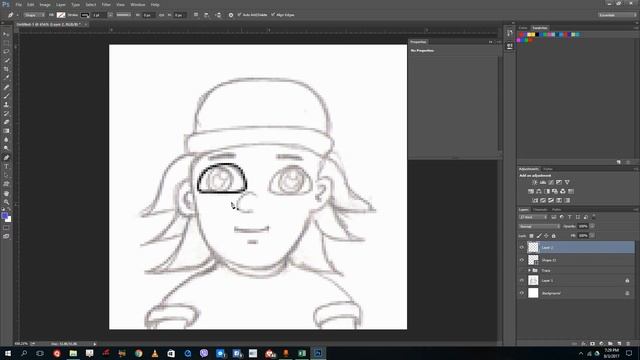Viewport: 640px width, 360px height.
Task: Open the Opacity slider dropdown
Action: (592, 226)
